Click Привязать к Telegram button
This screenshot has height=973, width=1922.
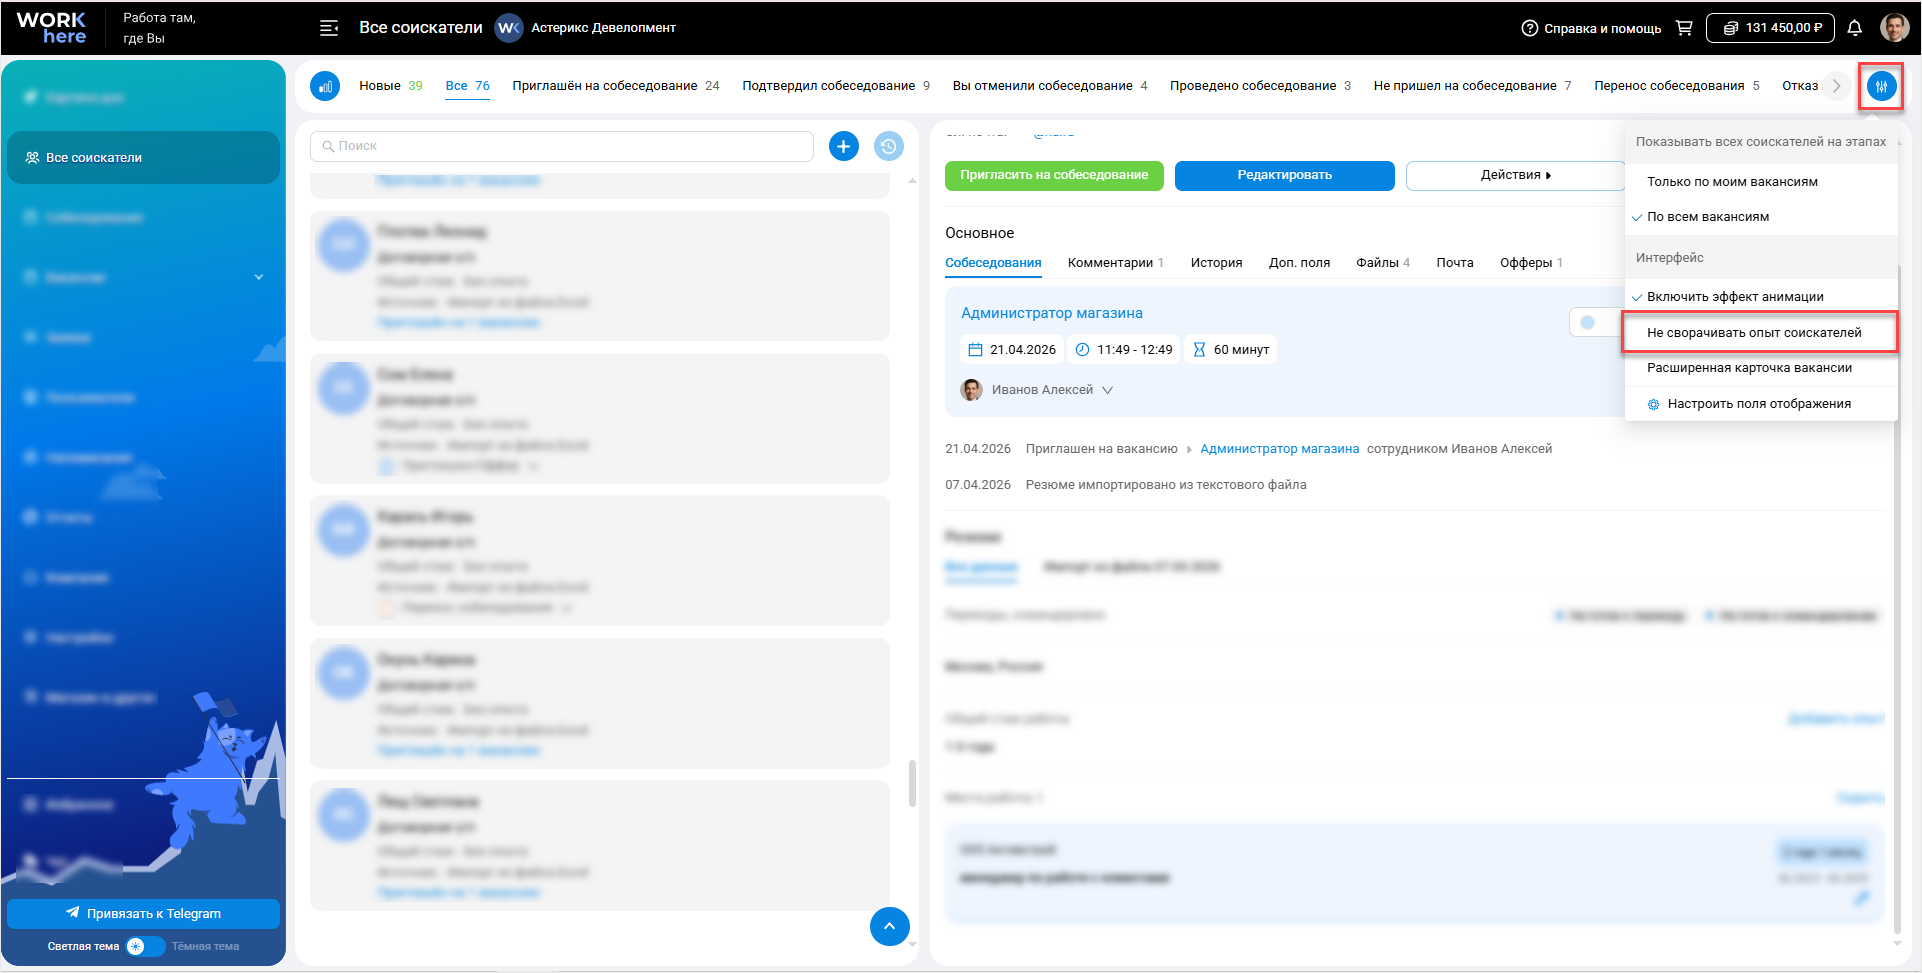(x=143, y=914)
